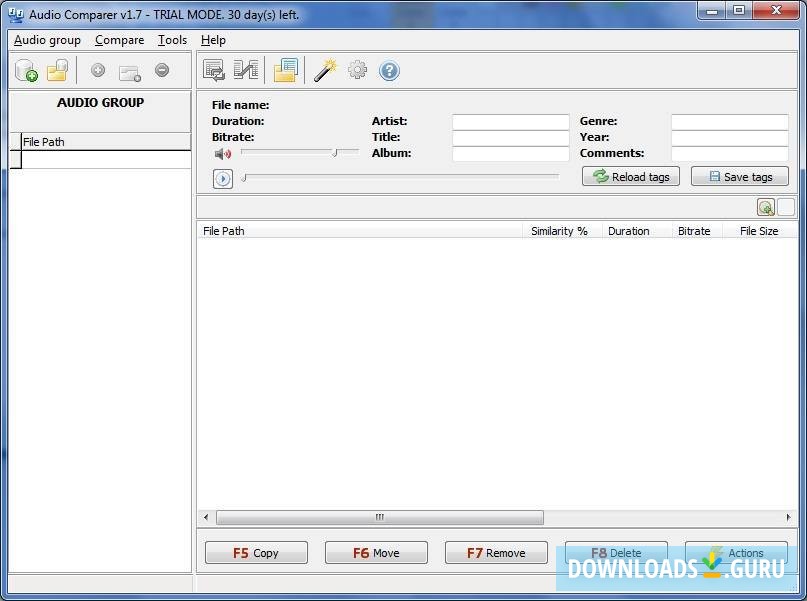Click the Reload tags button

[x=631, y=176]
